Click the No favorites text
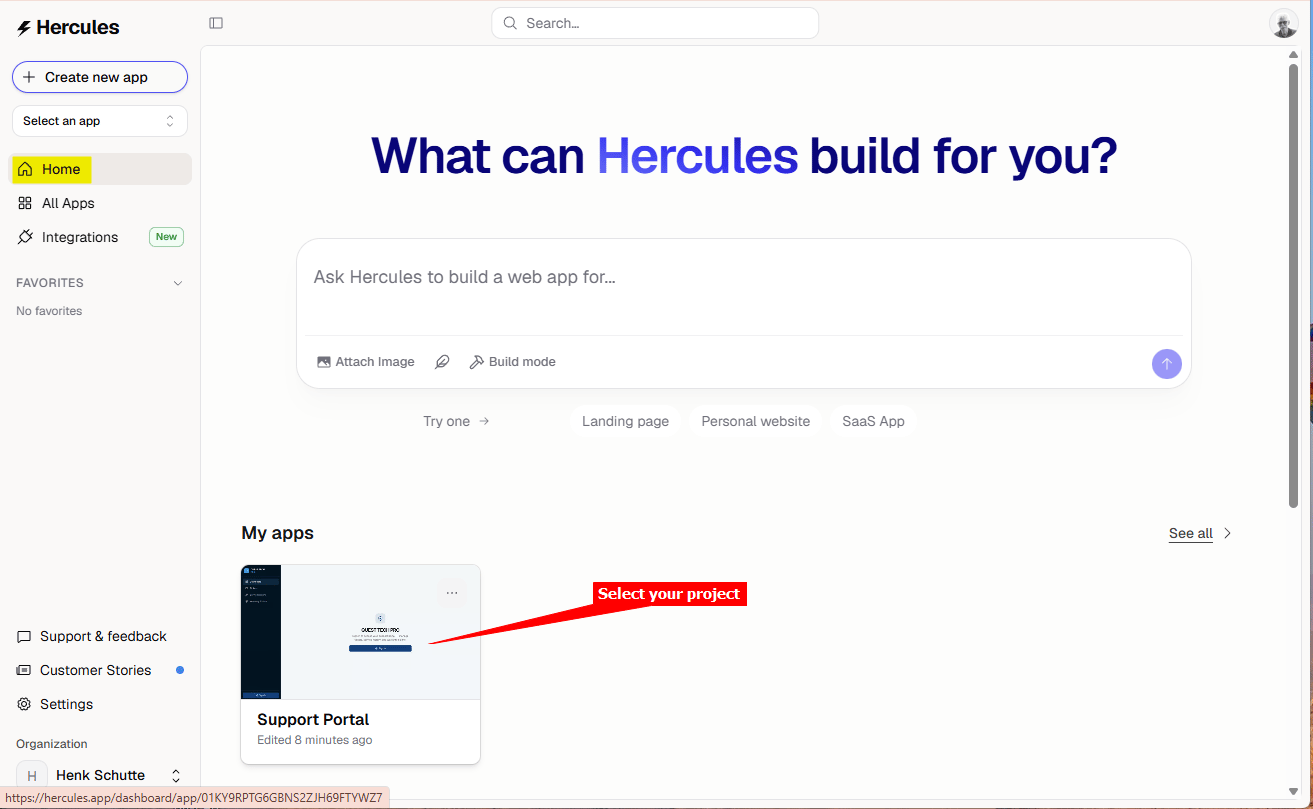1313x809 pixels. 49,311
